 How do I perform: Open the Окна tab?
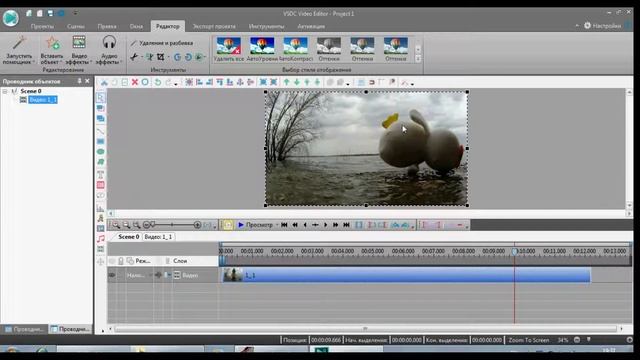[136, 26]
